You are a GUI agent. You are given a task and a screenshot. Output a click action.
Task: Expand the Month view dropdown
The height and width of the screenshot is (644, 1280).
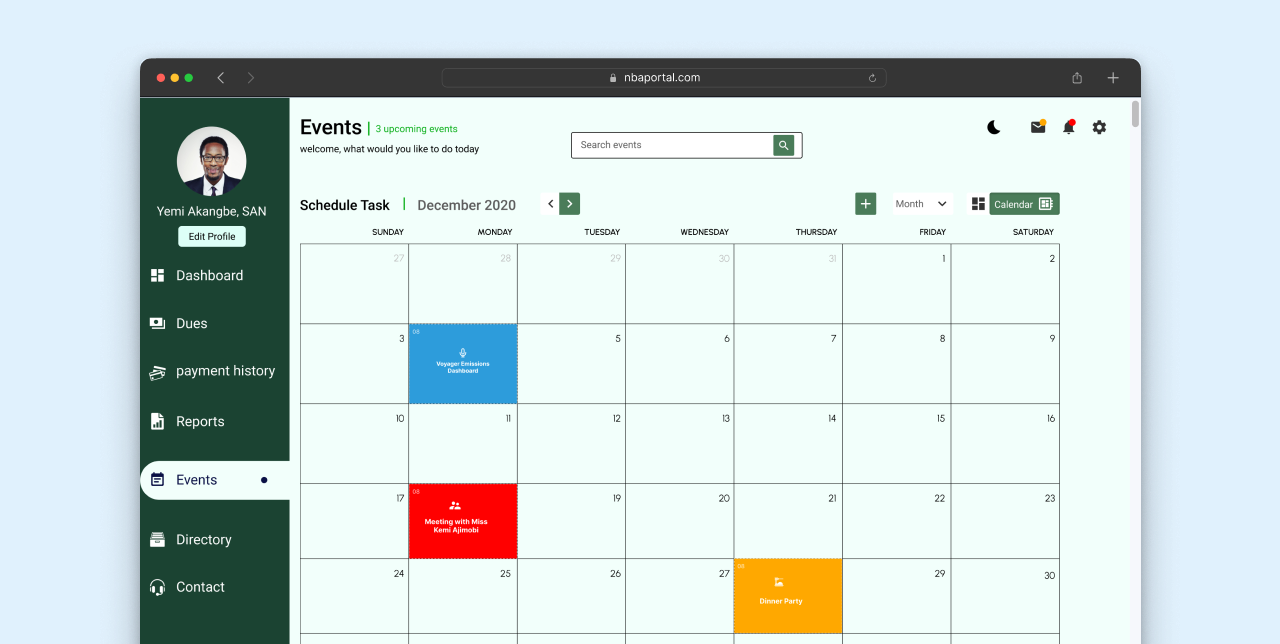(921, 204)
